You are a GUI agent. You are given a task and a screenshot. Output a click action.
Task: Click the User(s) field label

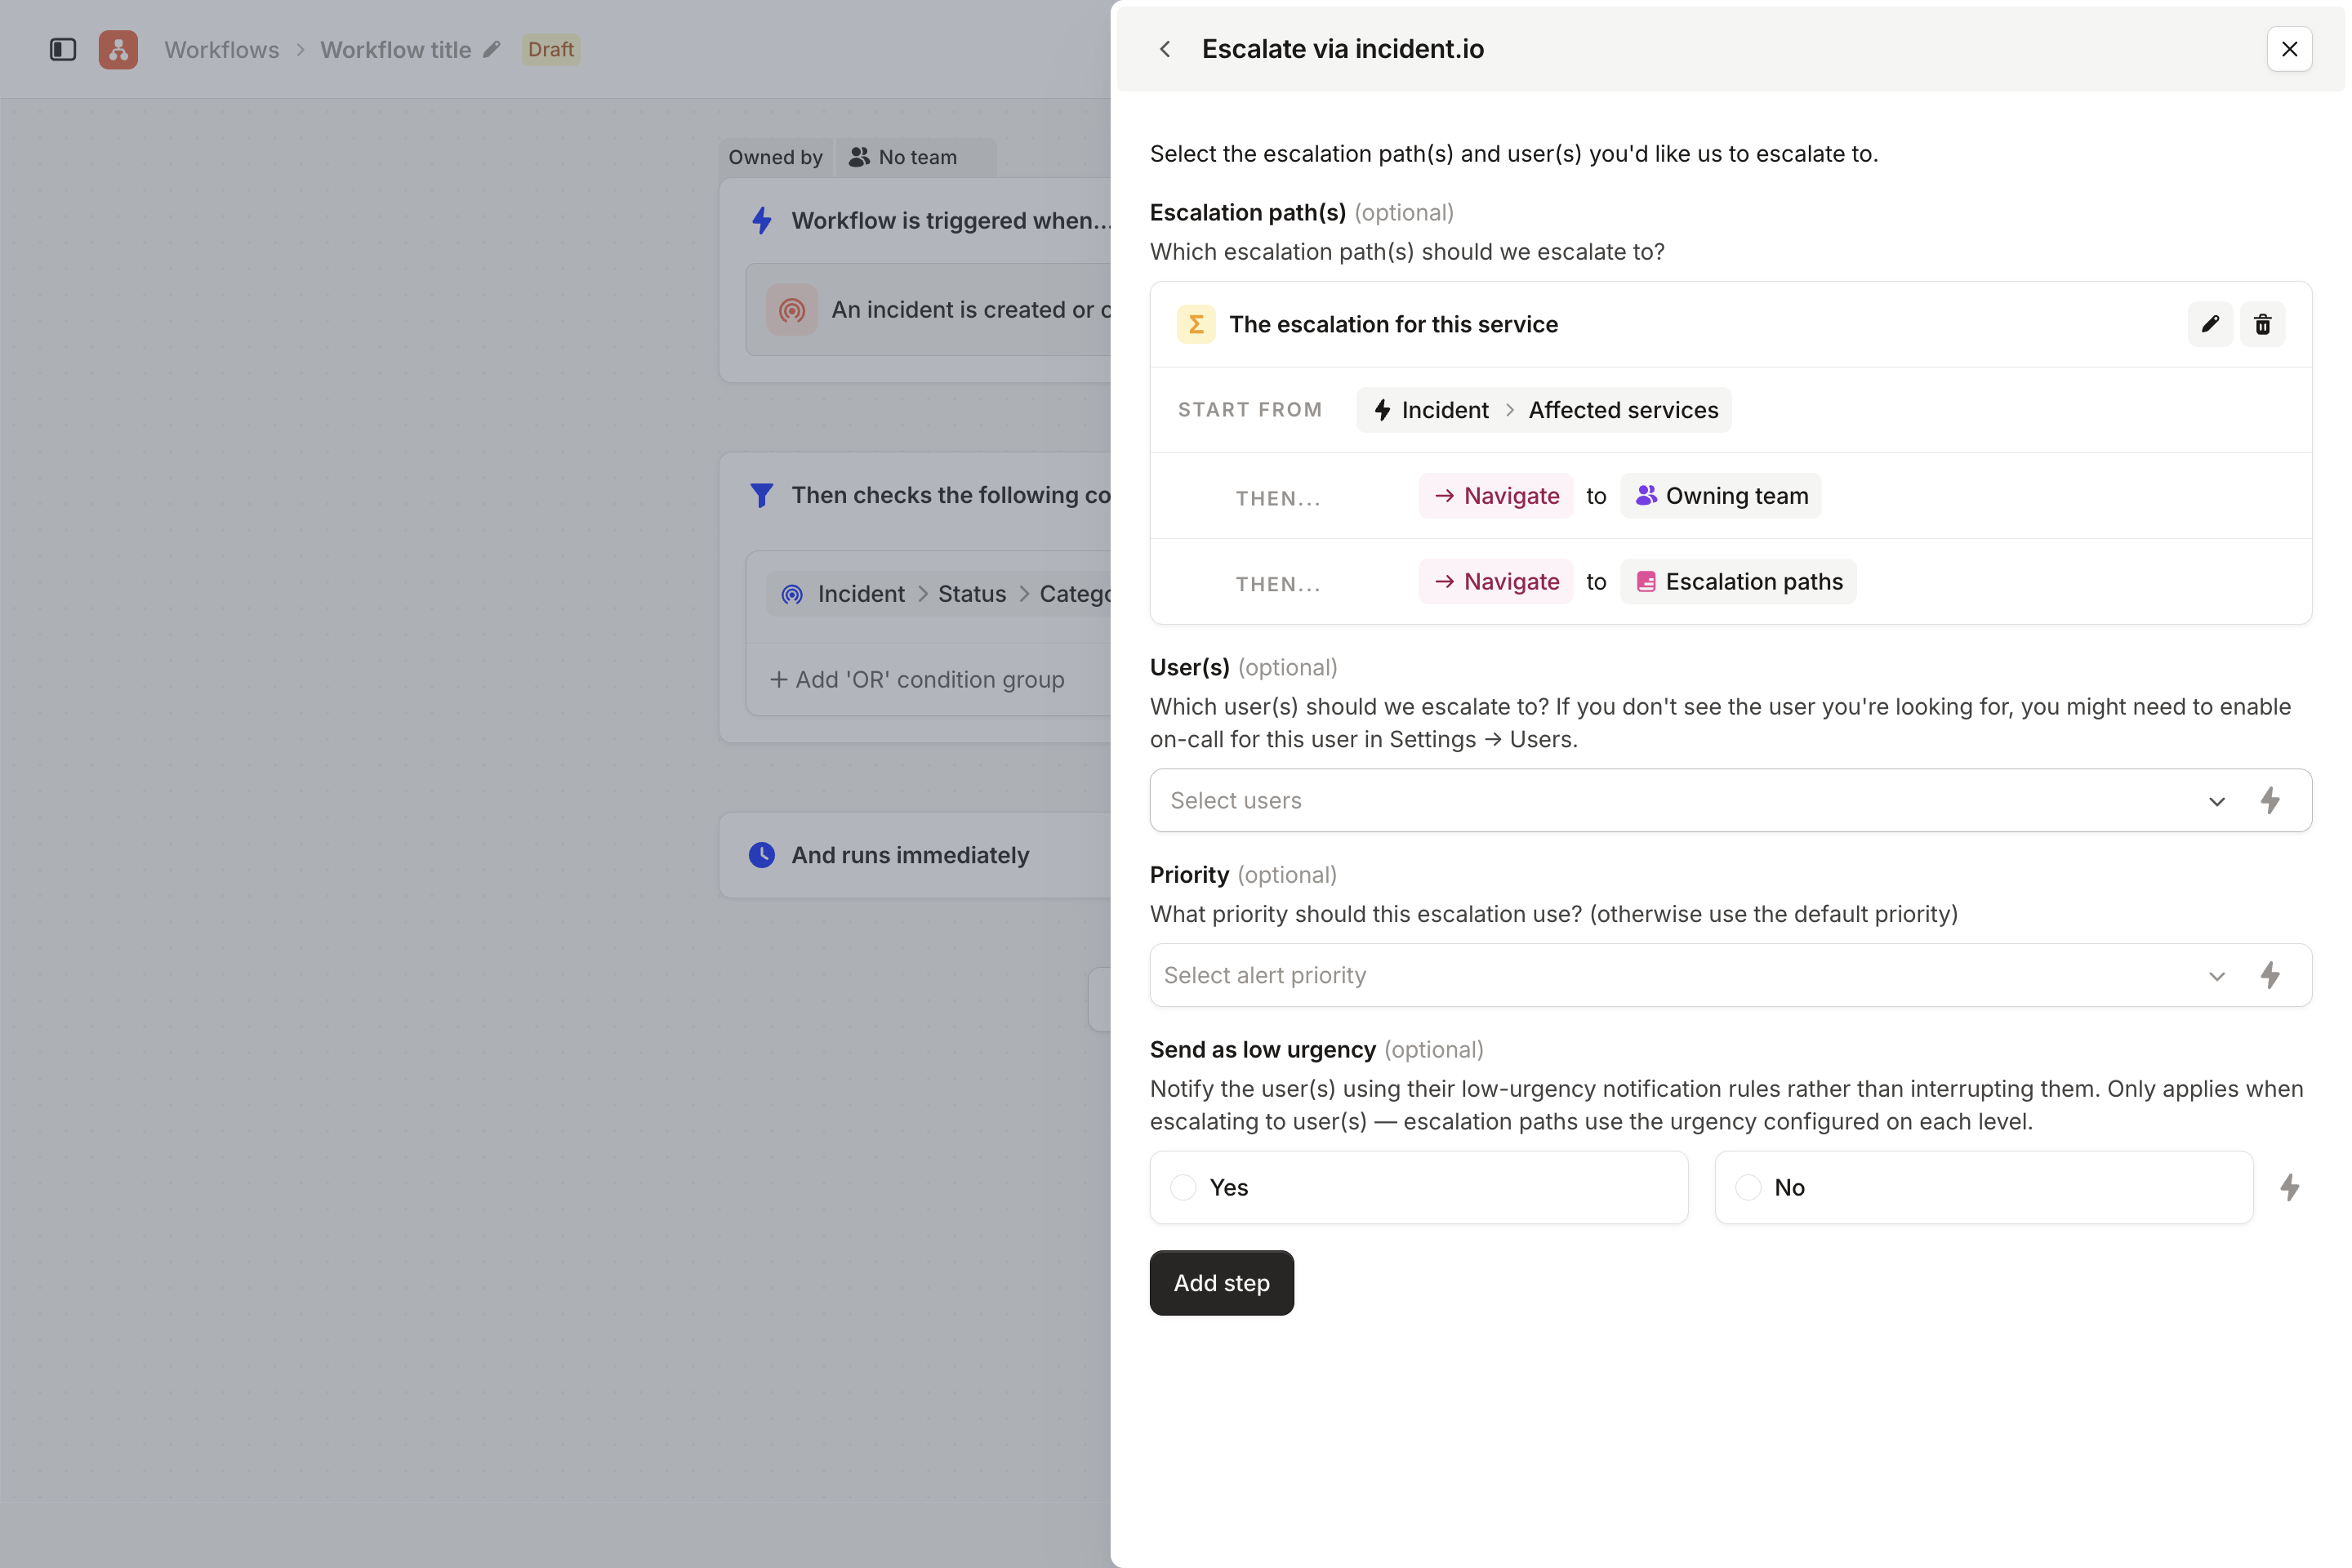[x=1190, y=667]
